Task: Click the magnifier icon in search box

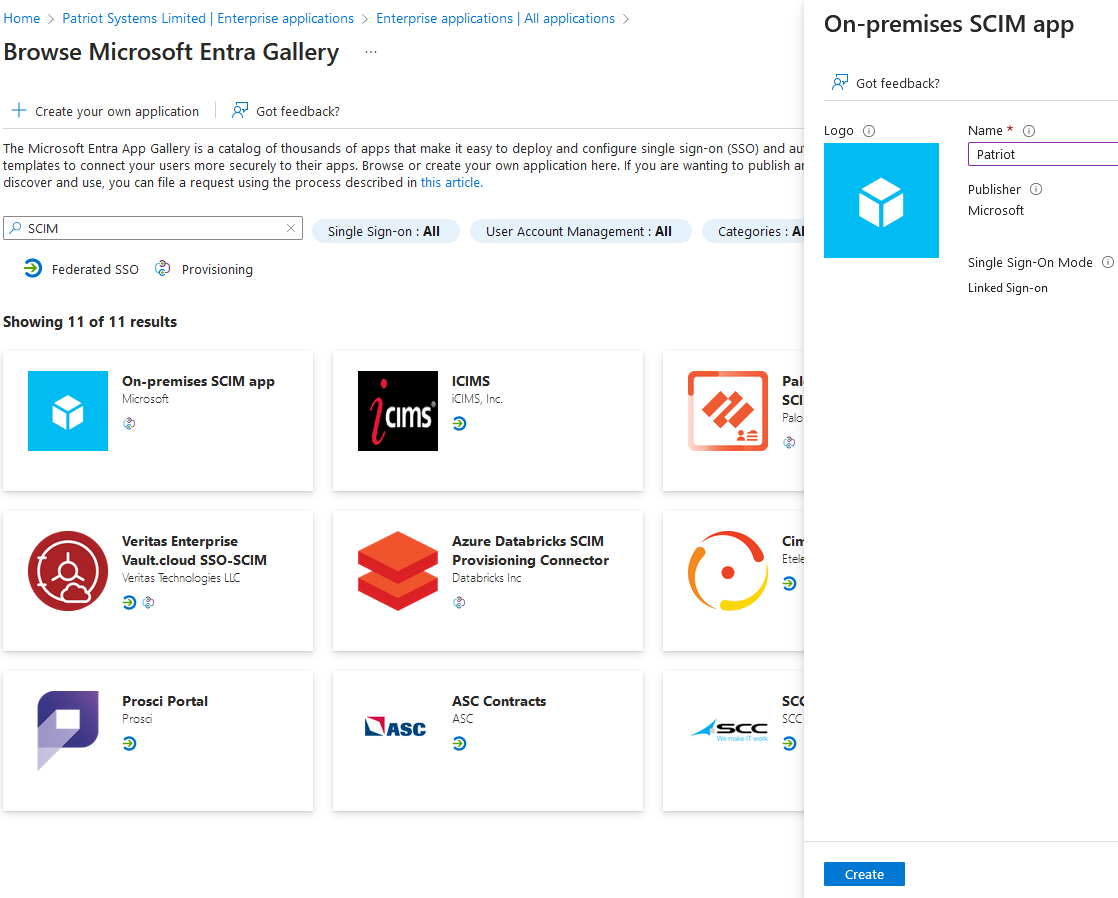Action: 15,228
